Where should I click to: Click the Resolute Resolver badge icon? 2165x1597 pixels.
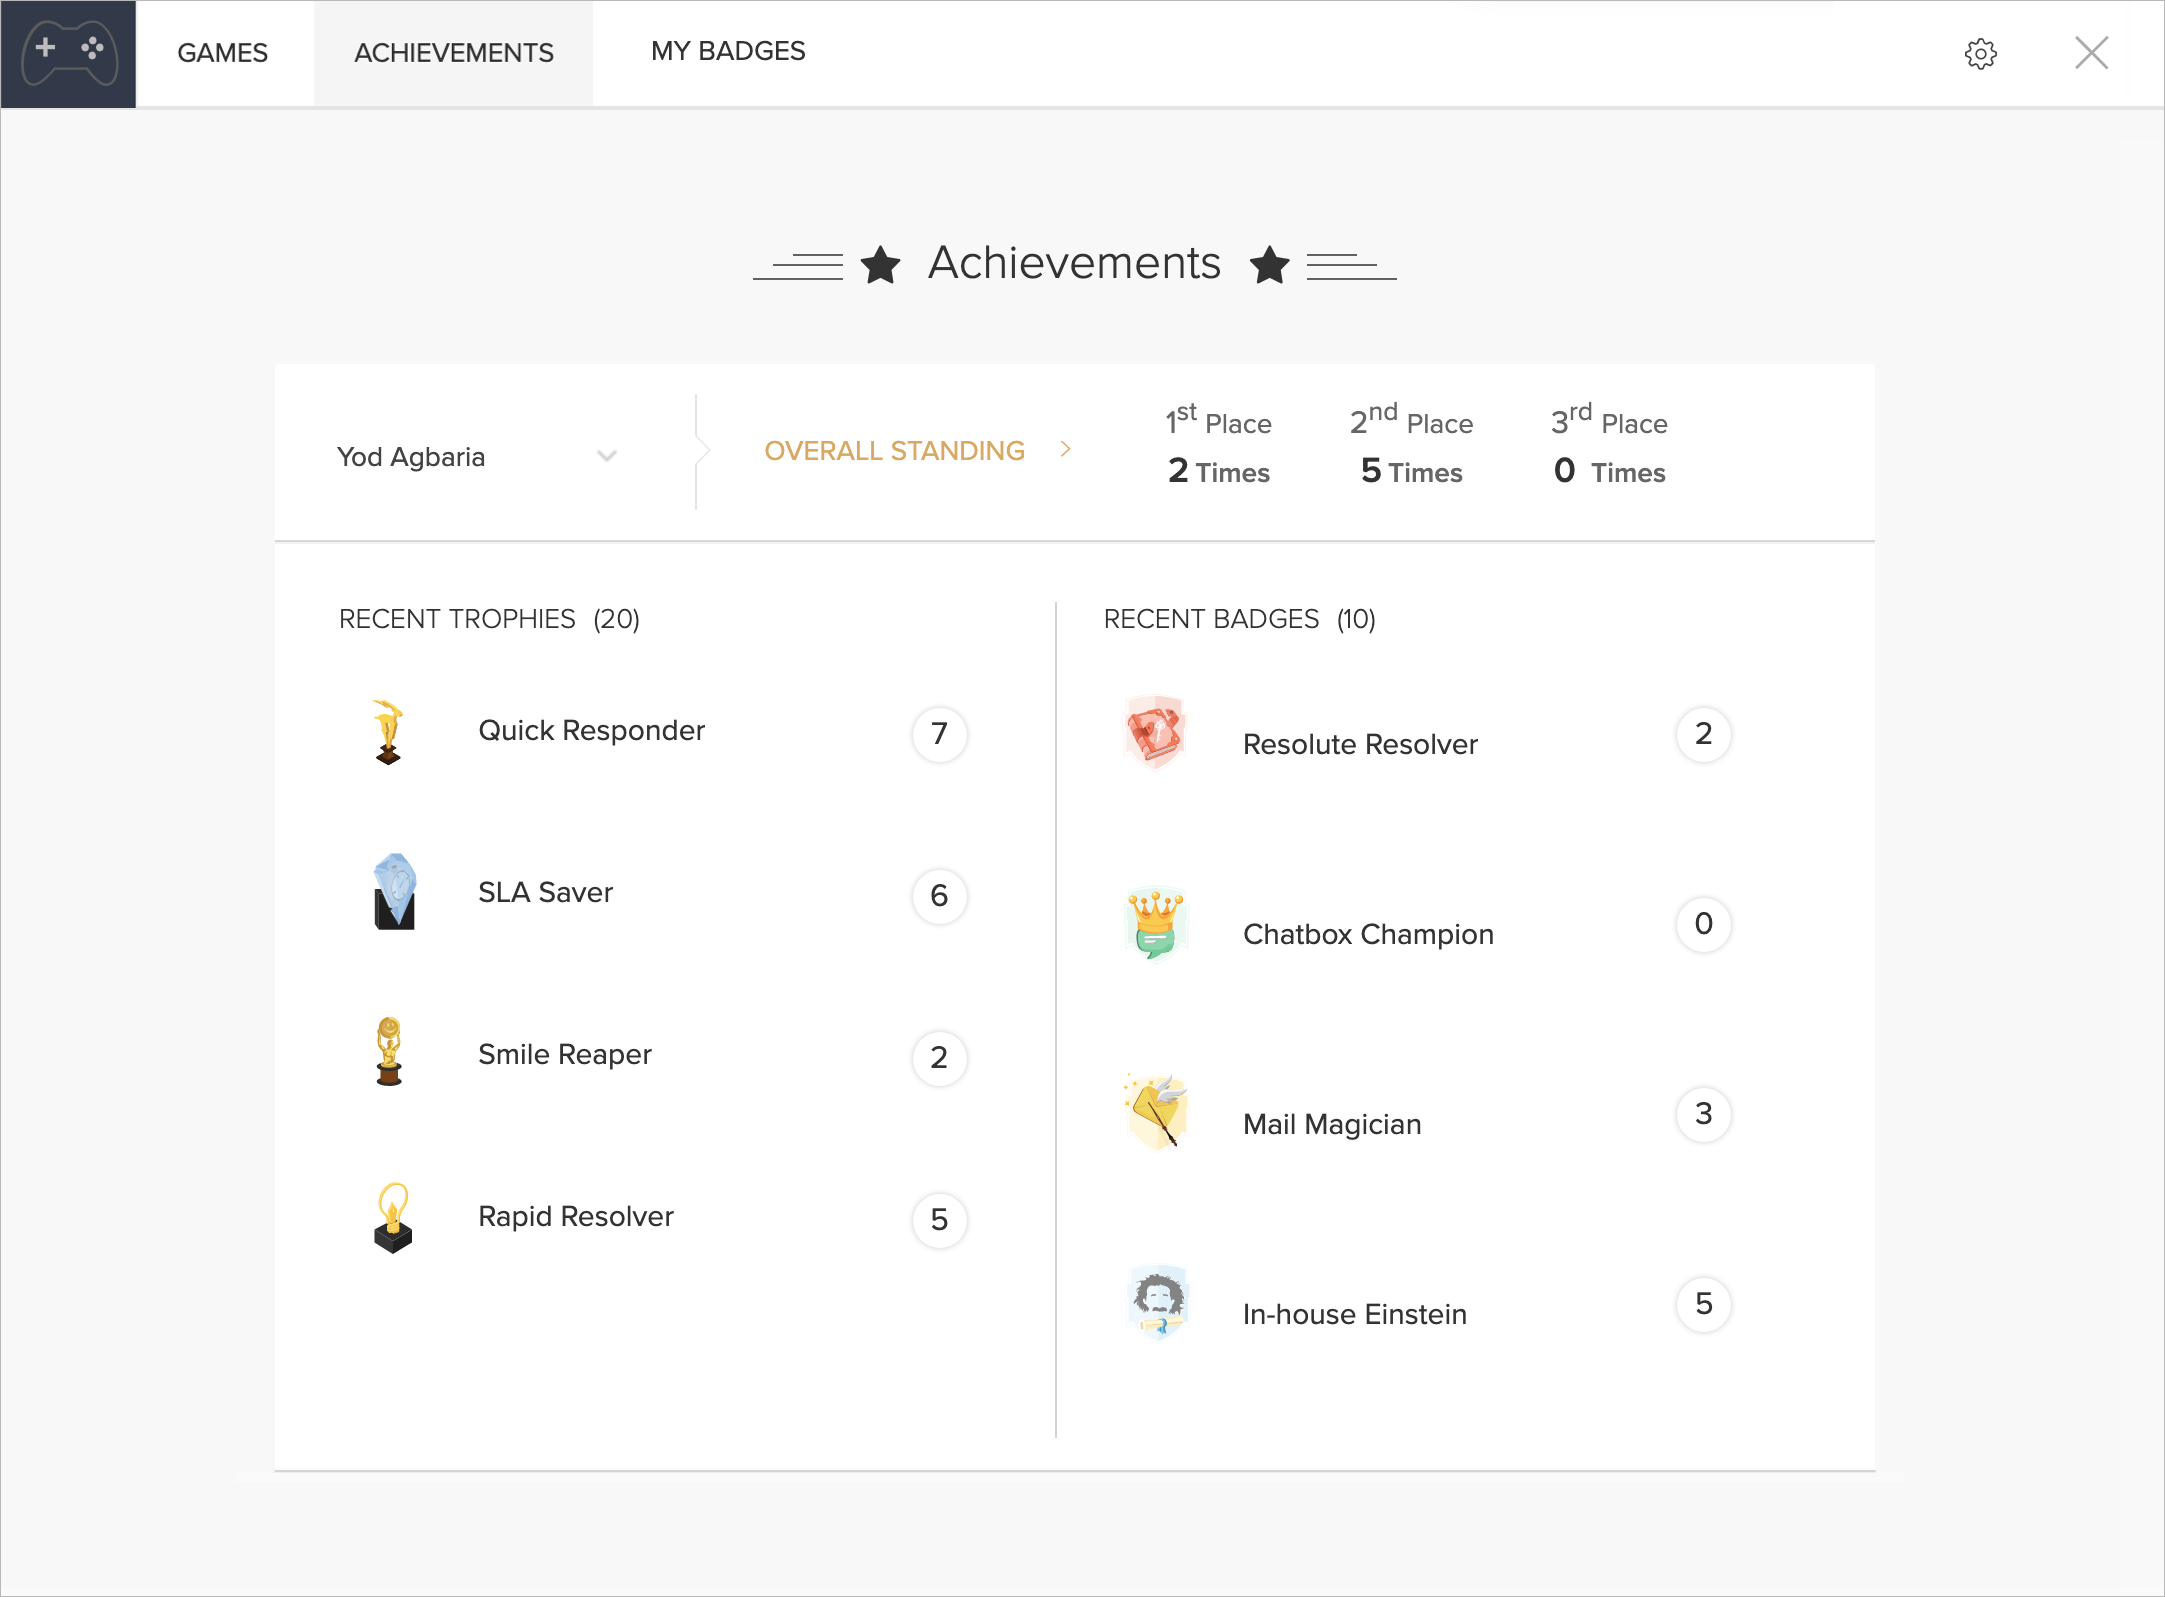[x=1155, y=733]
